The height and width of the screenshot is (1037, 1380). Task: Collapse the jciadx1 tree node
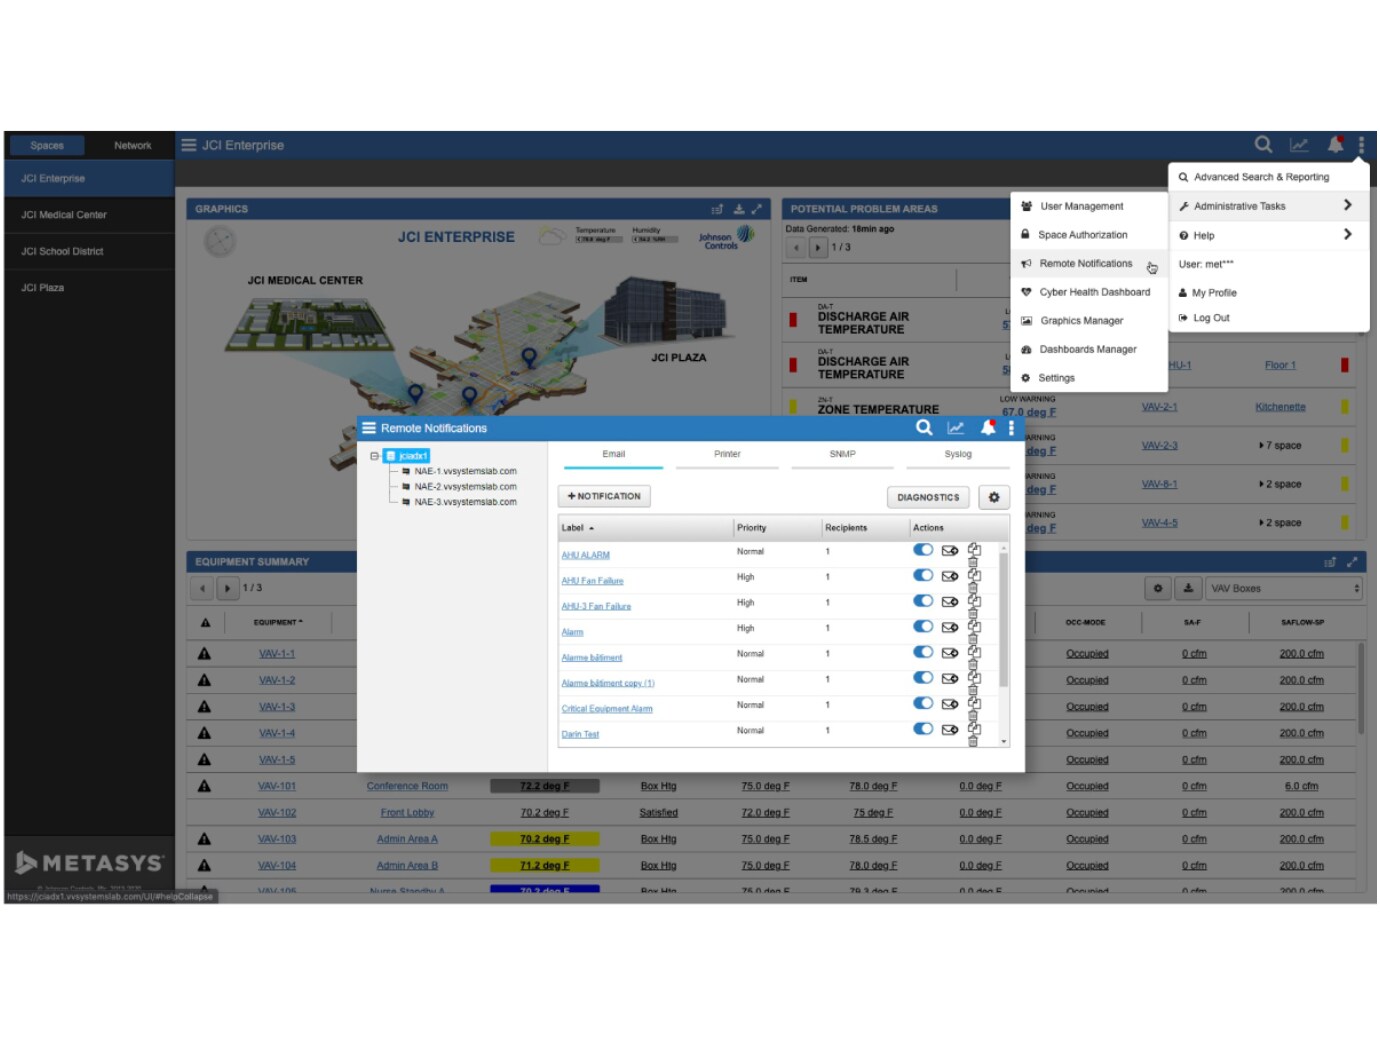pyautogui.click(x=374, y=455)
